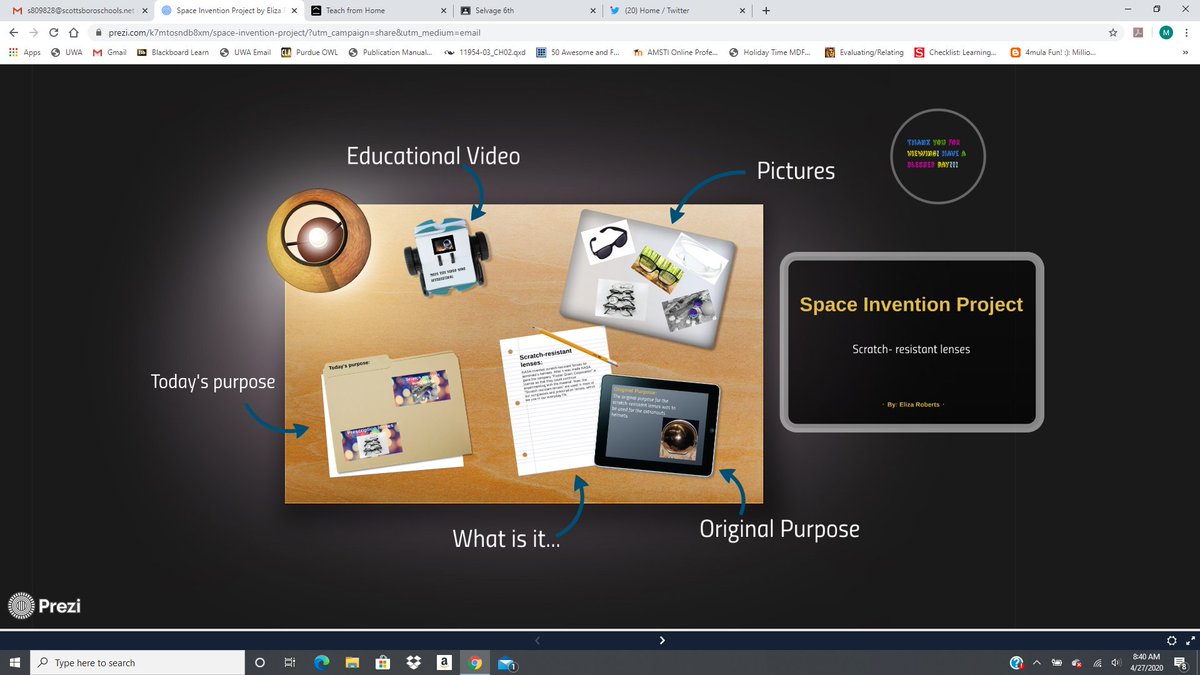Open the 11954-03_CH02.qxd bookmark
This screenshot has height=675, width=1200.
click(x=486, y=52)
